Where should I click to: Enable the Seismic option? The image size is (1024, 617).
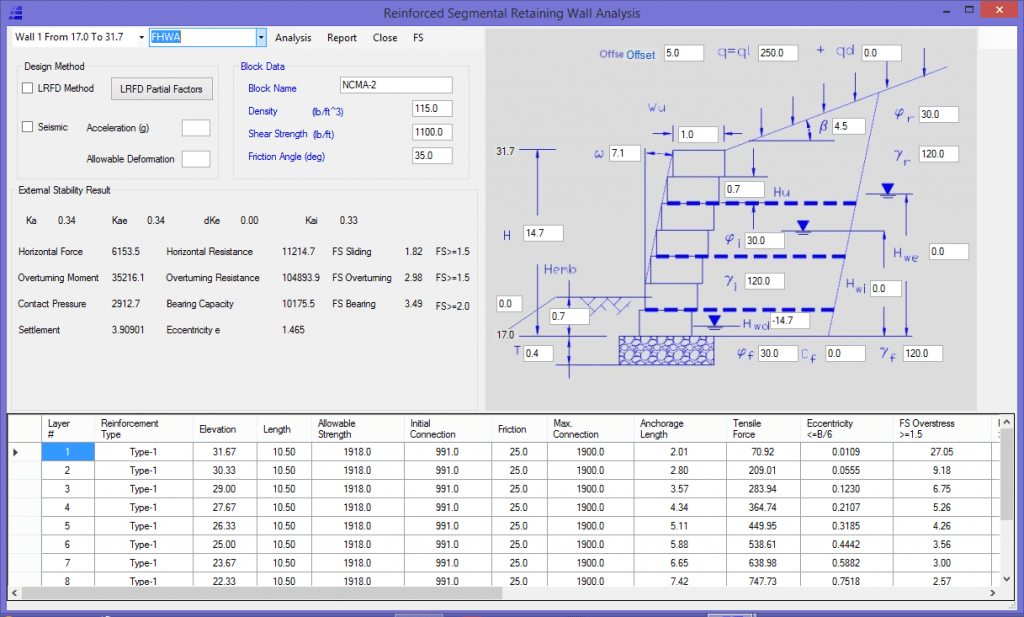coord(27,128)
